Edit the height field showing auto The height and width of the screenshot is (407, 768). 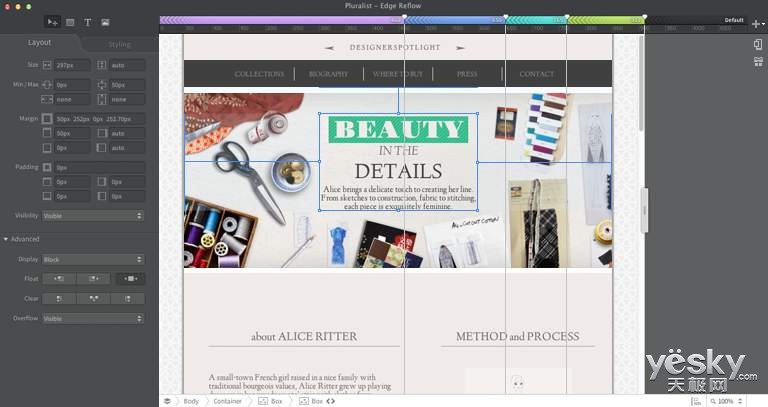tap(127, 65)
